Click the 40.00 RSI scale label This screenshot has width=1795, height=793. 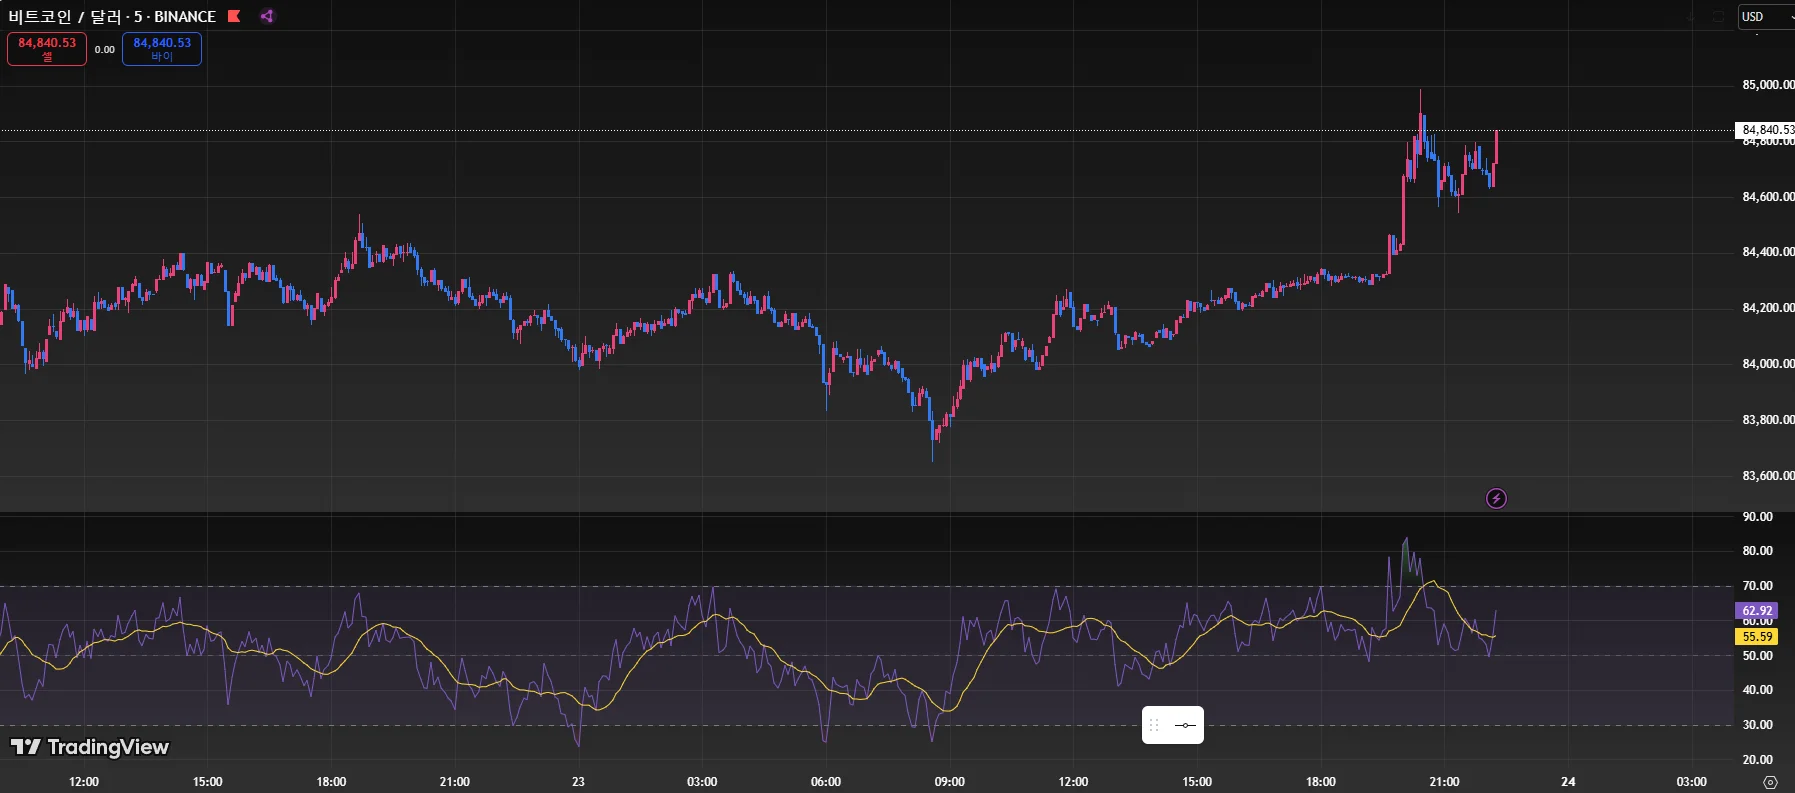pyautogui.click(x=1757, y=690)
